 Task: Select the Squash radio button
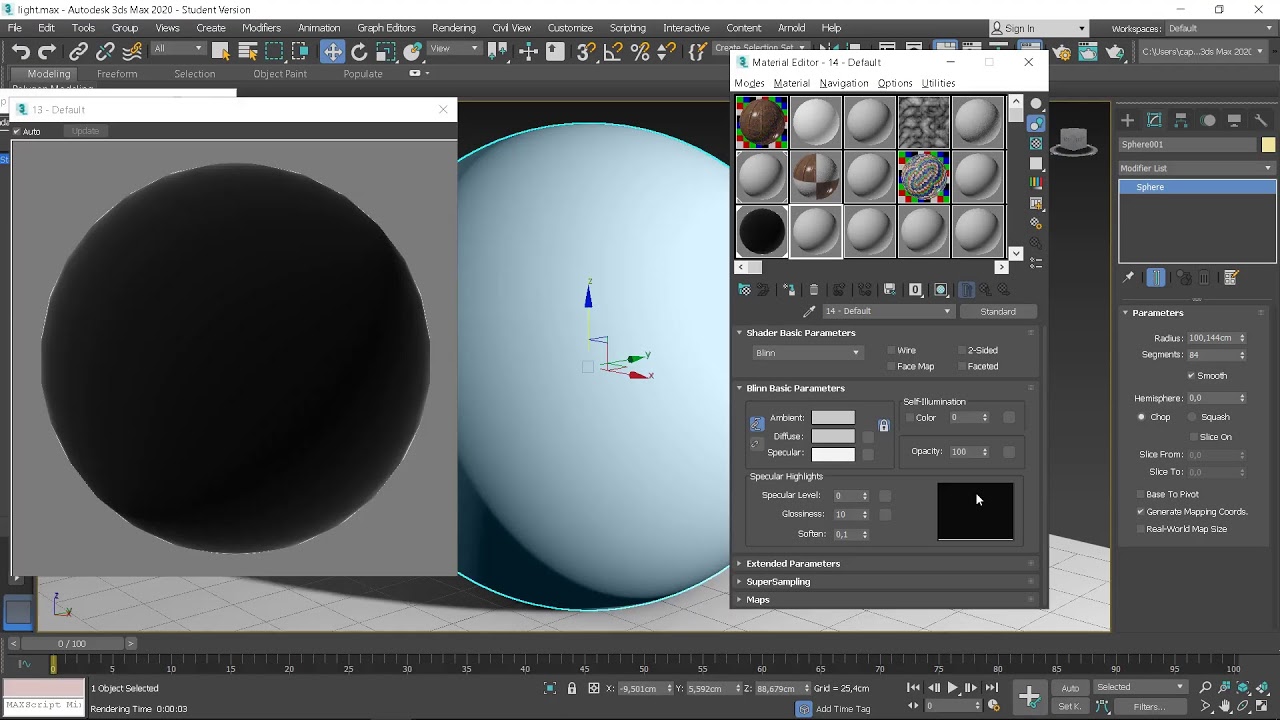(x=1192, y=417)
